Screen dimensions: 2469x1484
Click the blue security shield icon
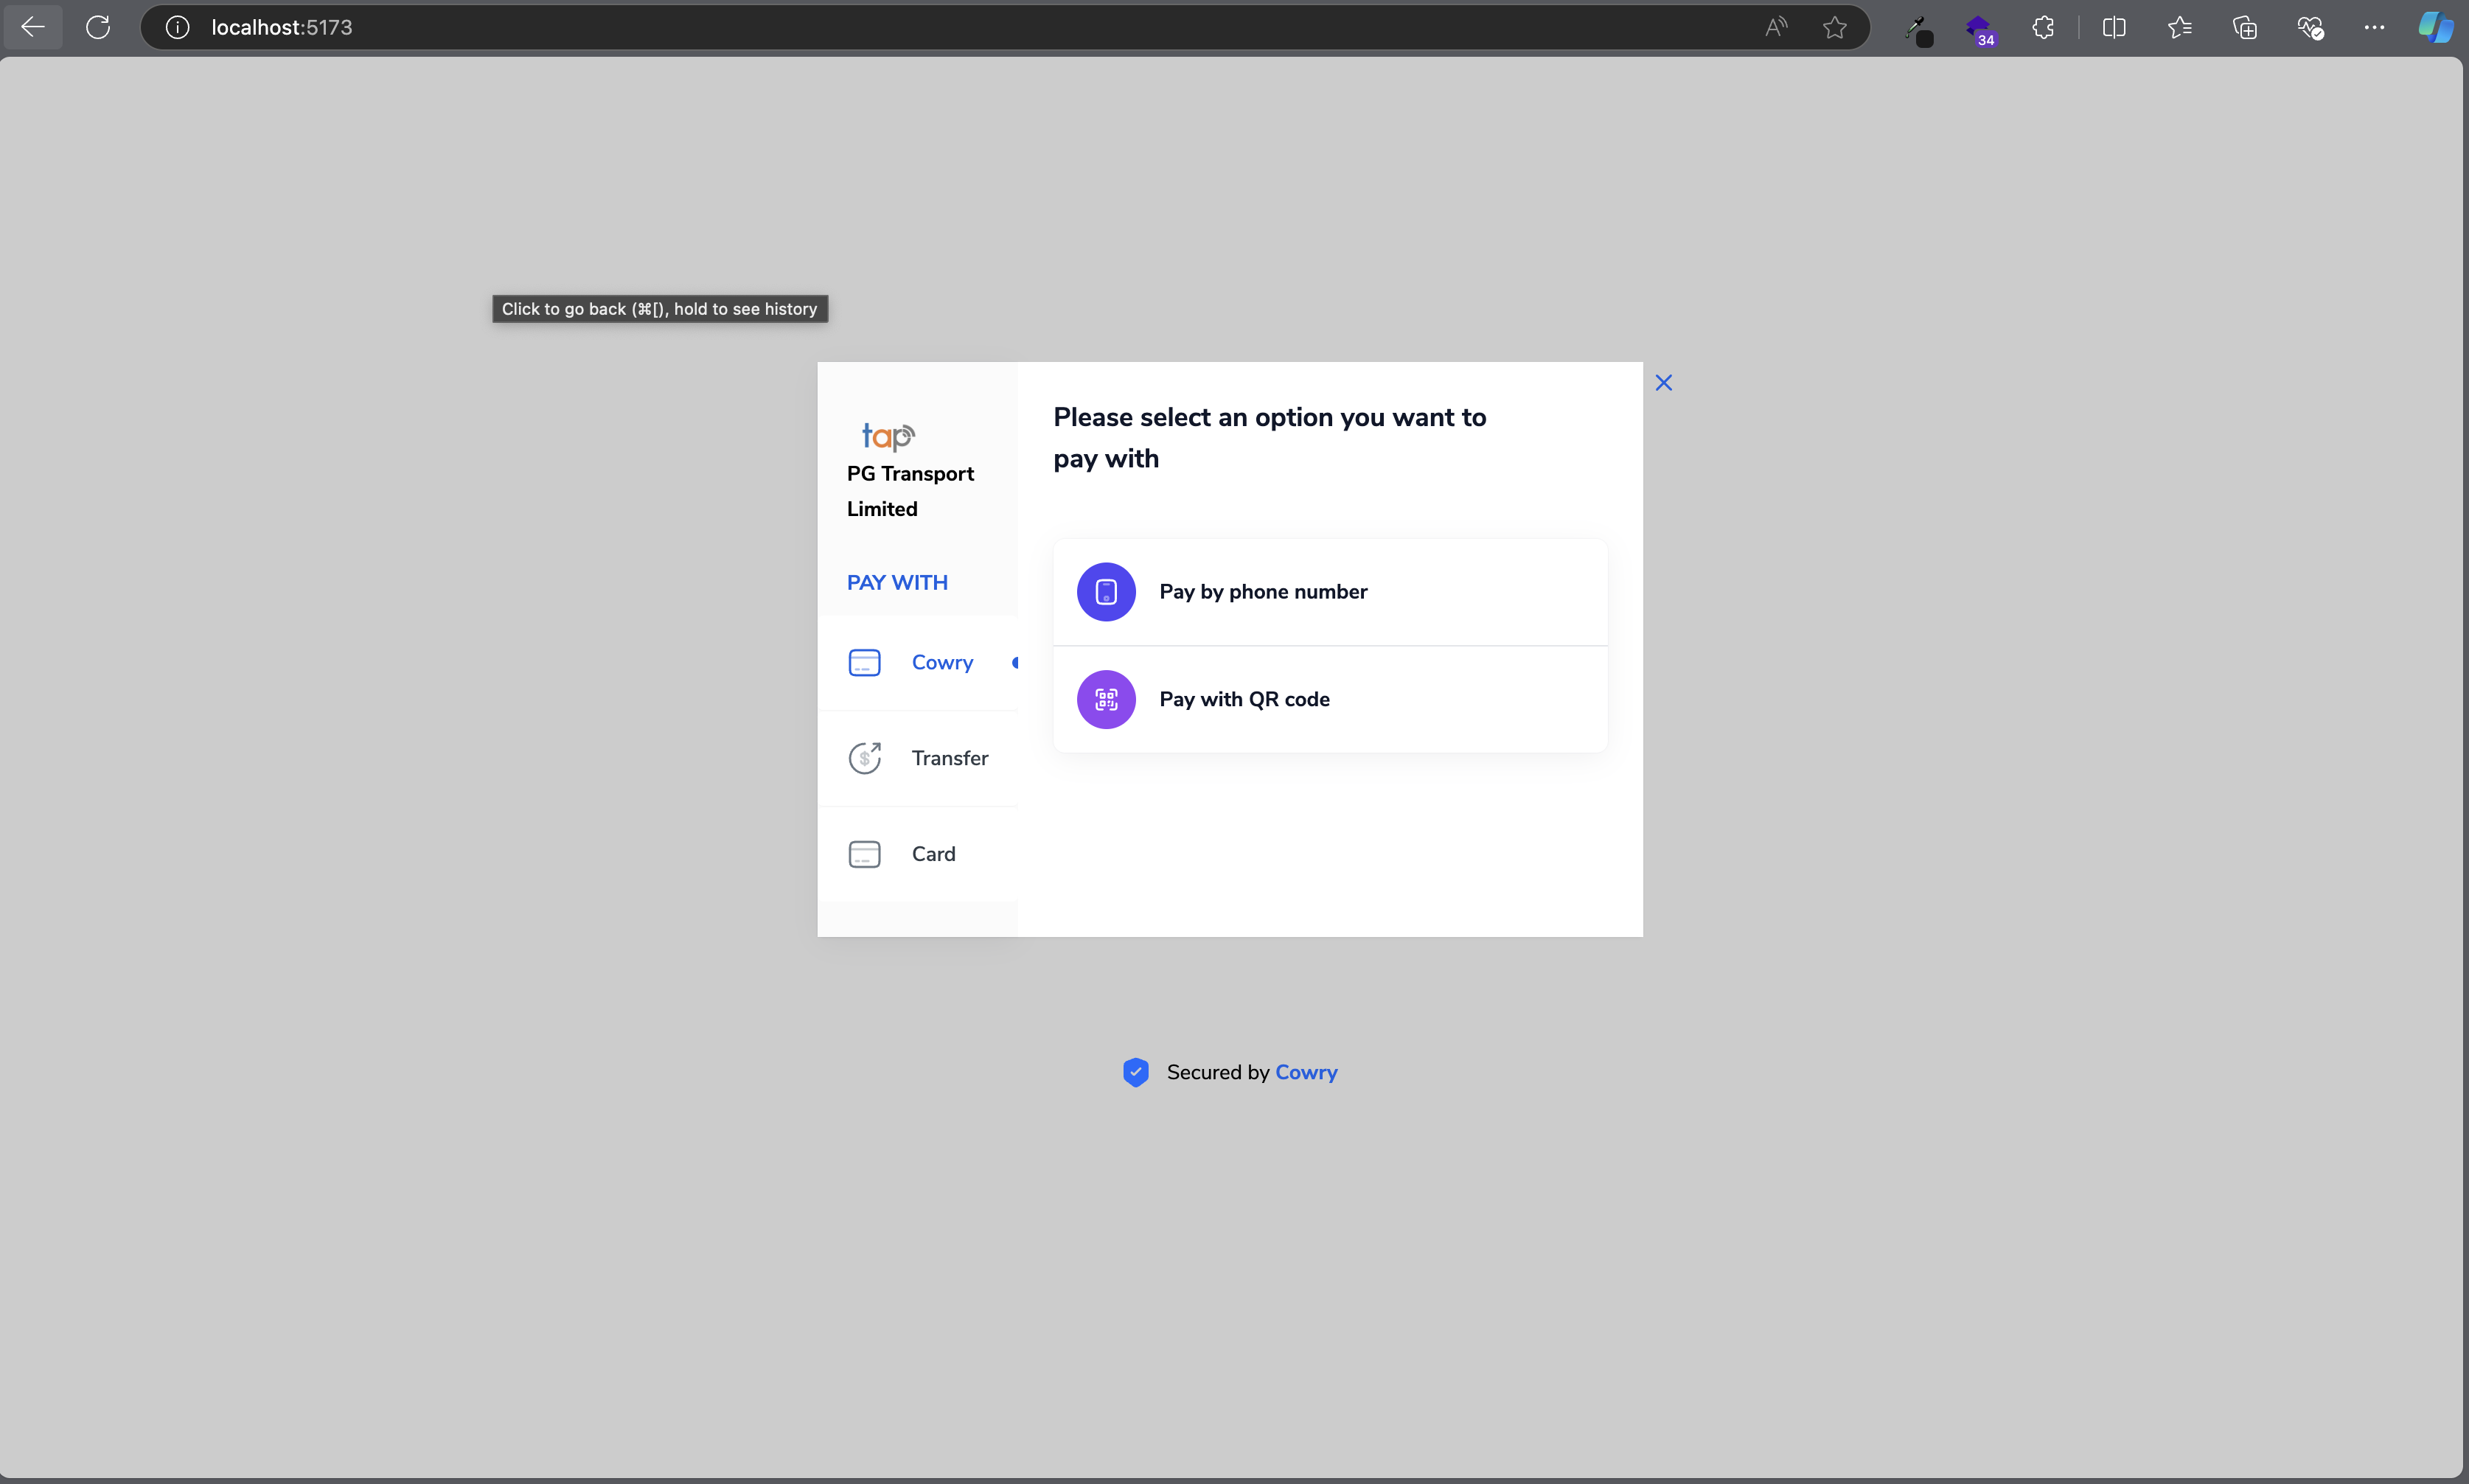coord(1135,1072)
